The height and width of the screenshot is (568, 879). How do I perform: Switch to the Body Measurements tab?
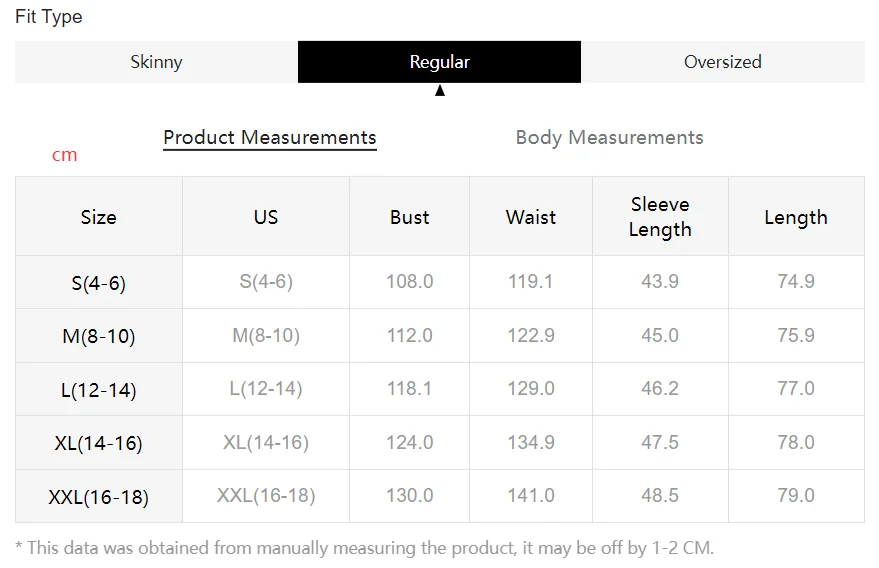point(609,138)
